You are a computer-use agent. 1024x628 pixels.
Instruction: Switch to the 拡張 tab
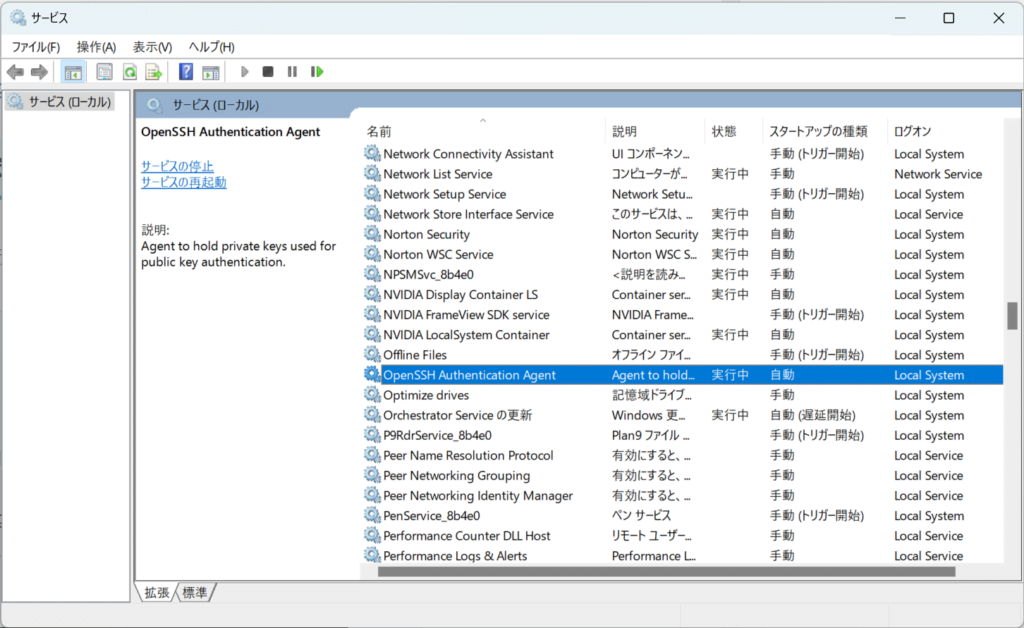[x=157, y=593]
